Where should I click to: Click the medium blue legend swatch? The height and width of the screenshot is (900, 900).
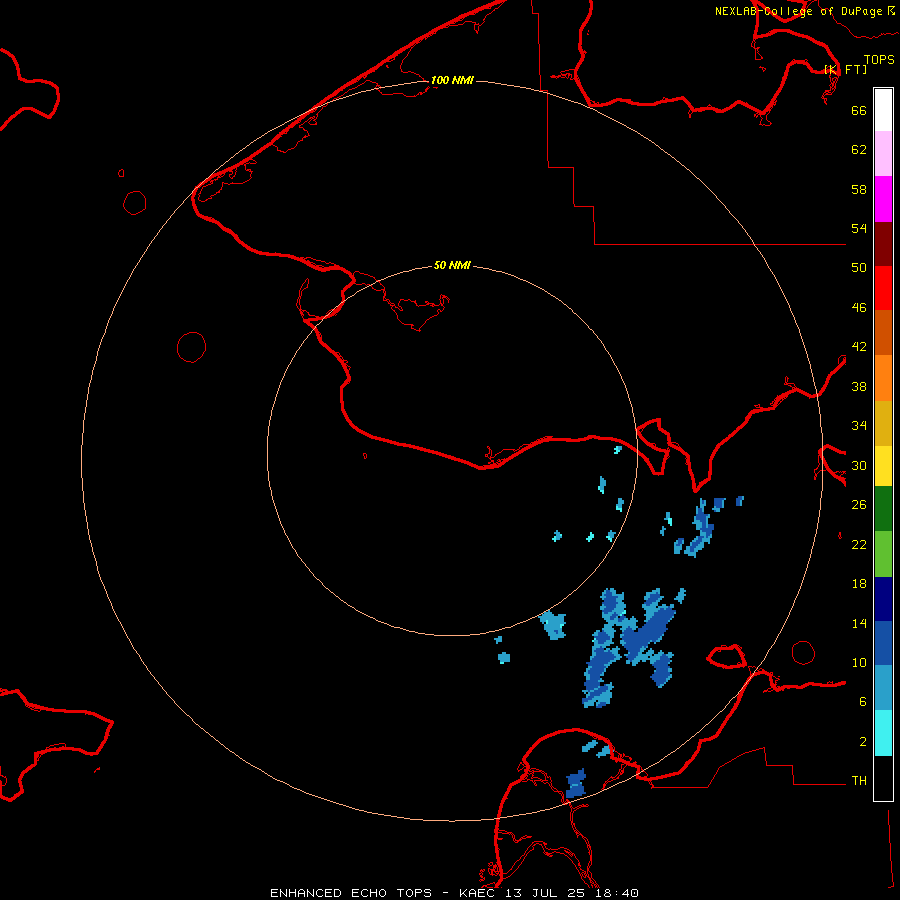tap(883, 643)
